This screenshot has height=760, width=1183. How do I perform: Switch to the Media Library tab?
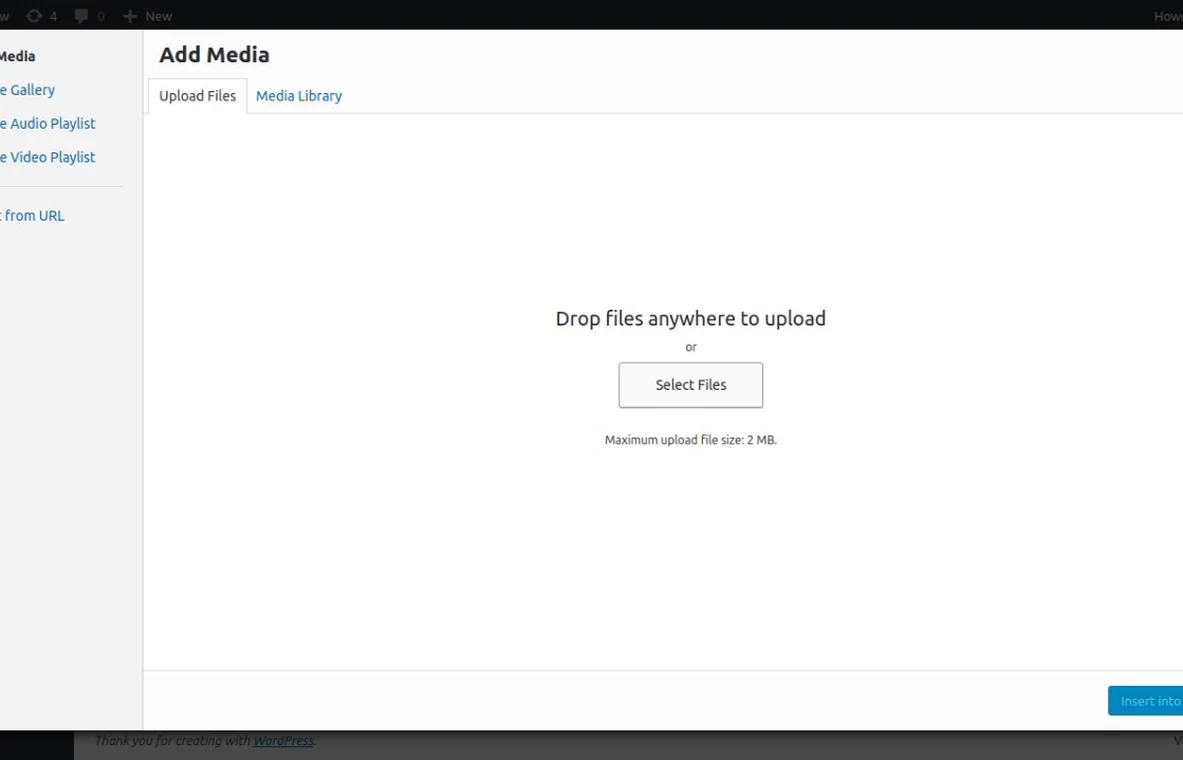coord(299,96)
